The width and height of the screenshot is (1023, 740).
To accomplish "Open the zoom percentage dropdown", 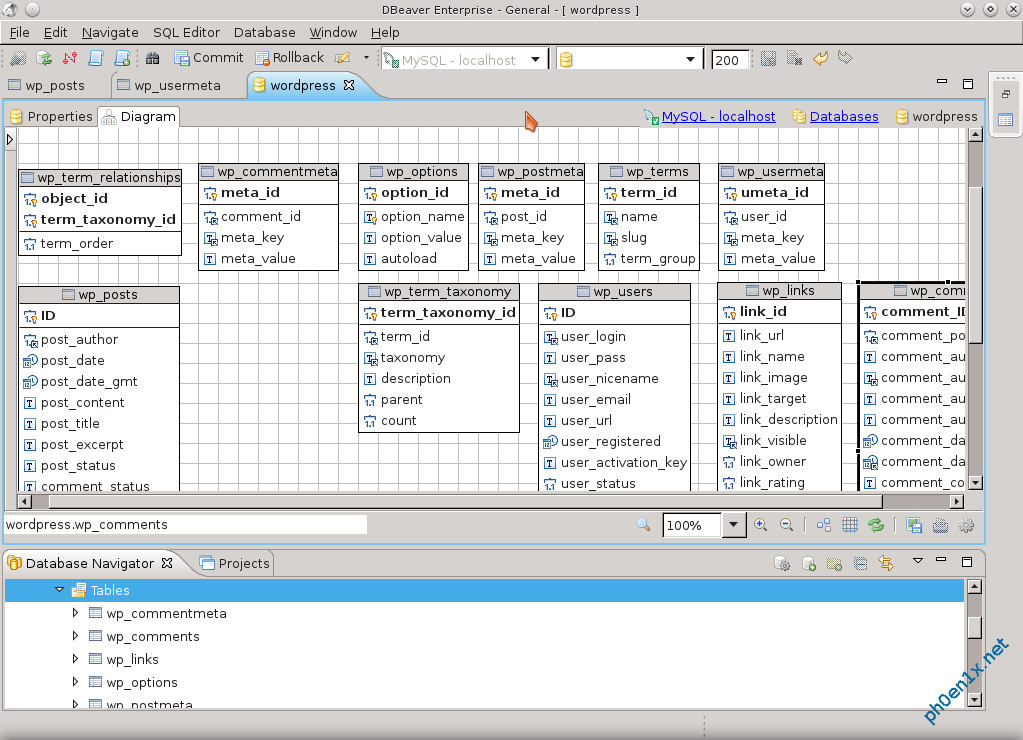I will tap(734, 525).
